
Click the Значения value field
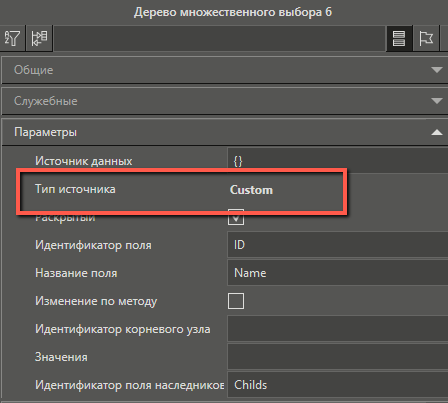click(x=338, y=357)
